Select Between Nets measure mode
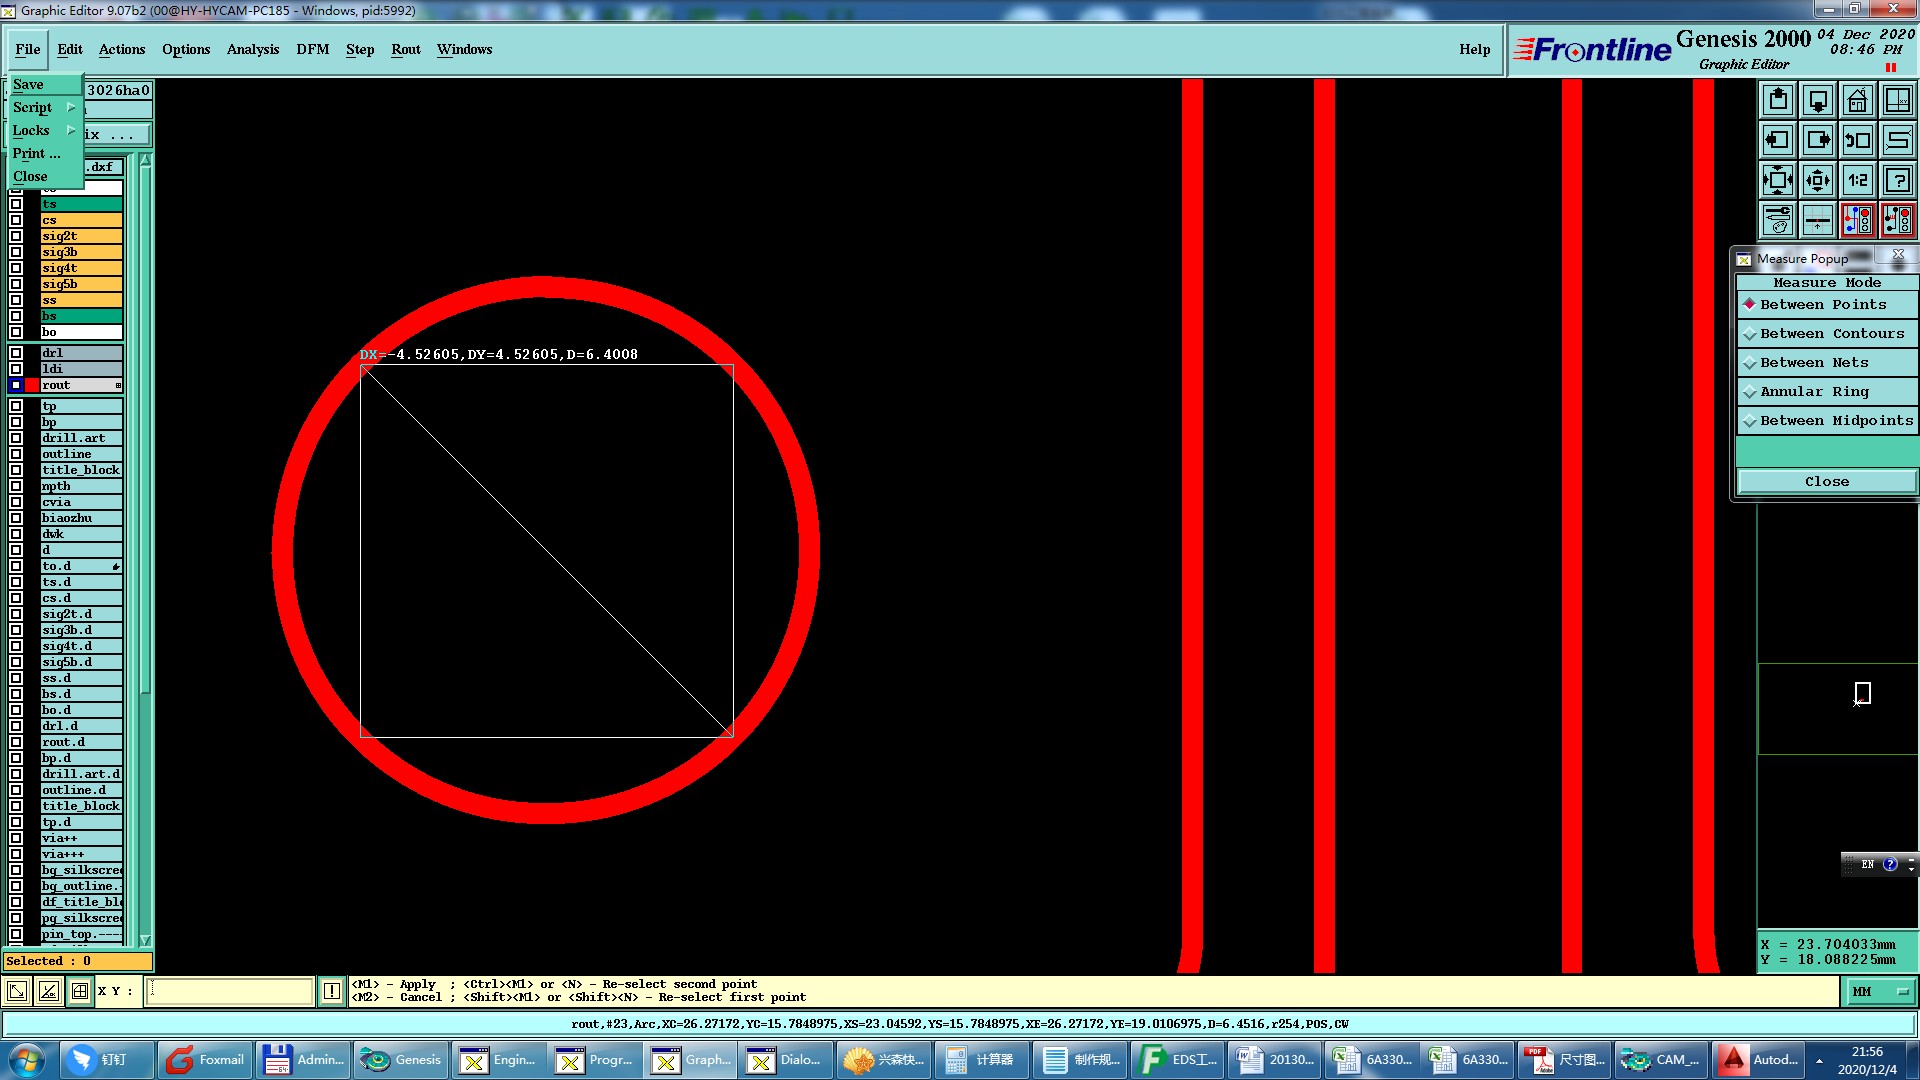This screenshot has width=1920, height=1080. 1827,363
